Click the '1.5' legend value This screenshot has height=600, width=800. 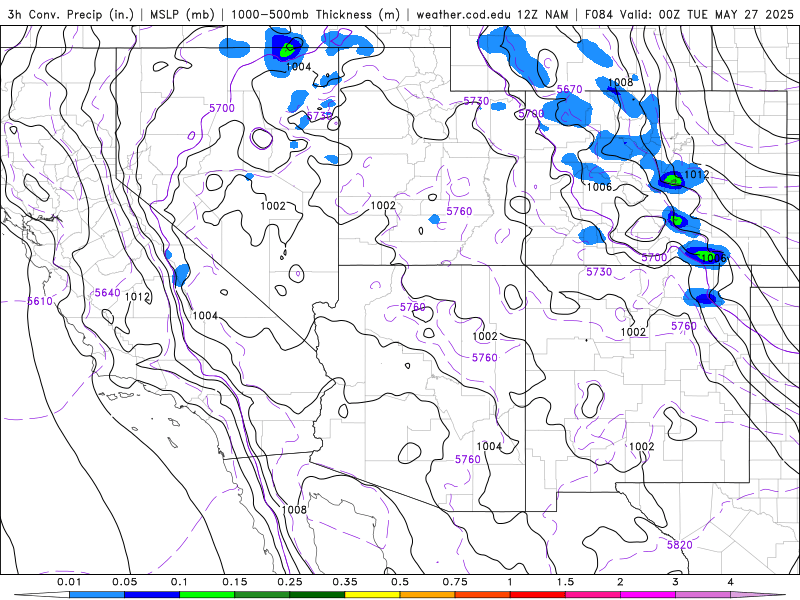click(565, 582)
